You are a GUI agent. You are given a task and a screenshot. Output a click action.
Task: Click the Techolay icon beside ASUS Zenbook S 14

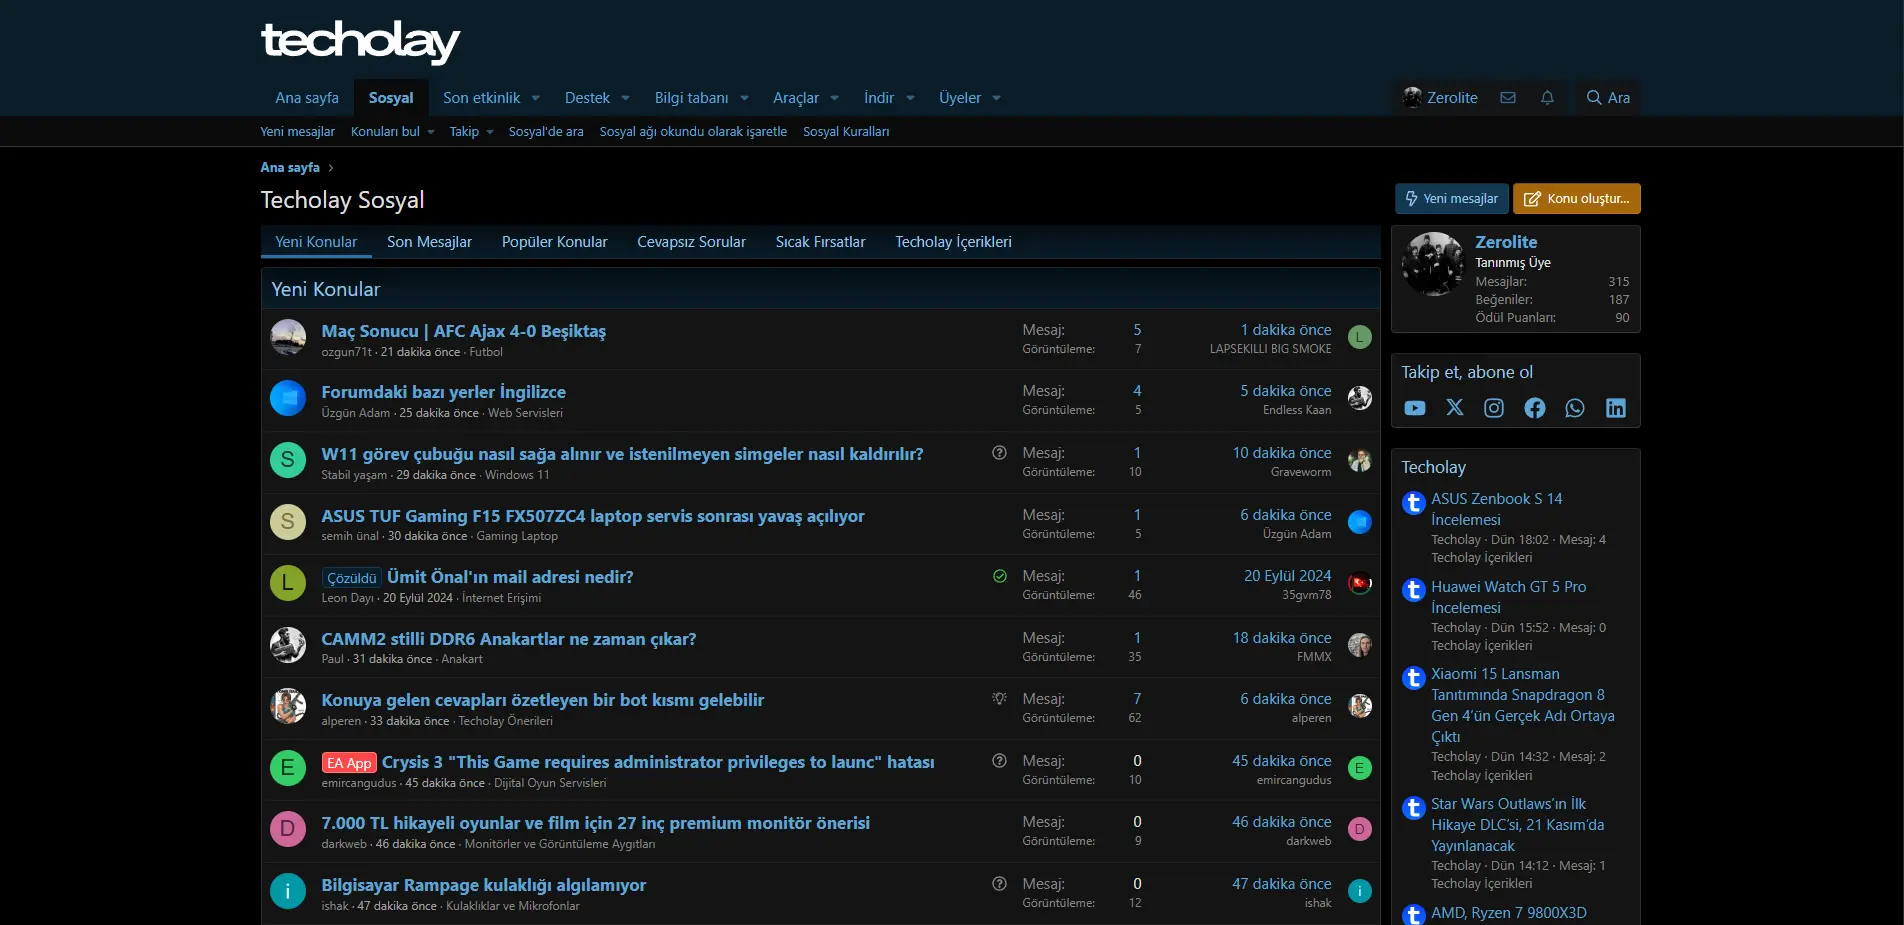click(1413, 503)
